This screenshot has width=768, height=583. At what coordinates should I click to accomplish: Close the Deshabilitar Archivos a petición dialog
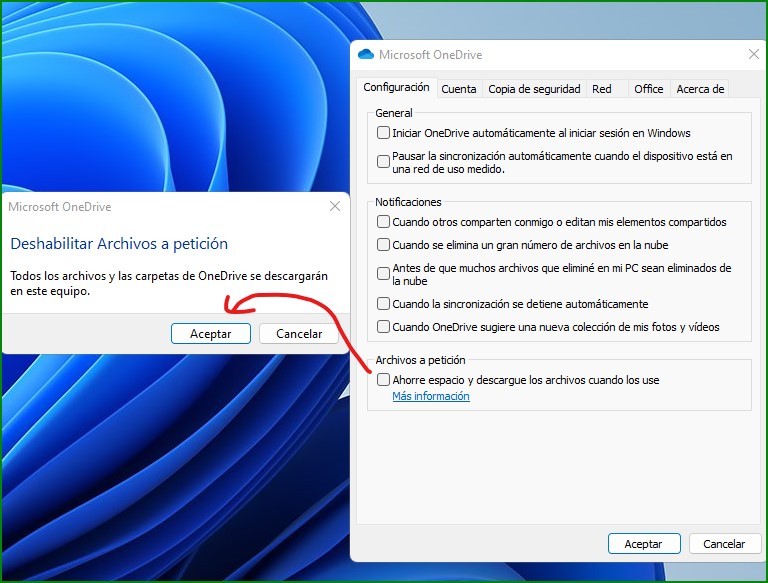point(335,206)
